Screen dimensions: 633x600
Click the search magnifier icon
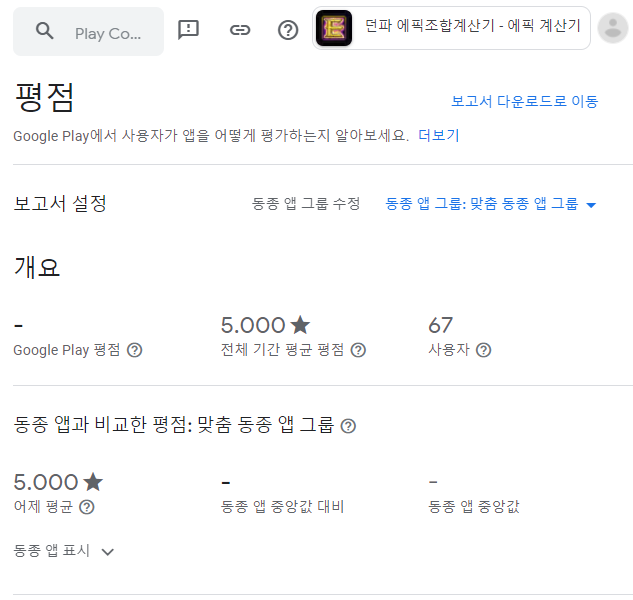pos(44,31)
